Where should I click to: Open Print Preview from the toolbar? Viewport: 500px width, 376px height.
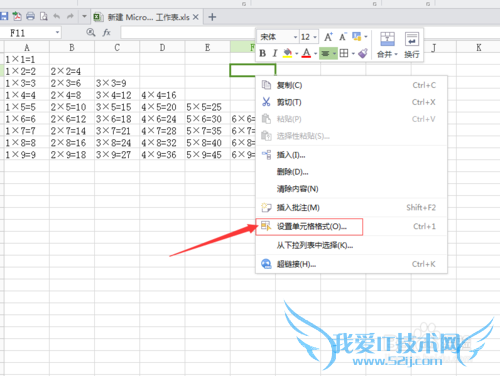pos(44,16)
